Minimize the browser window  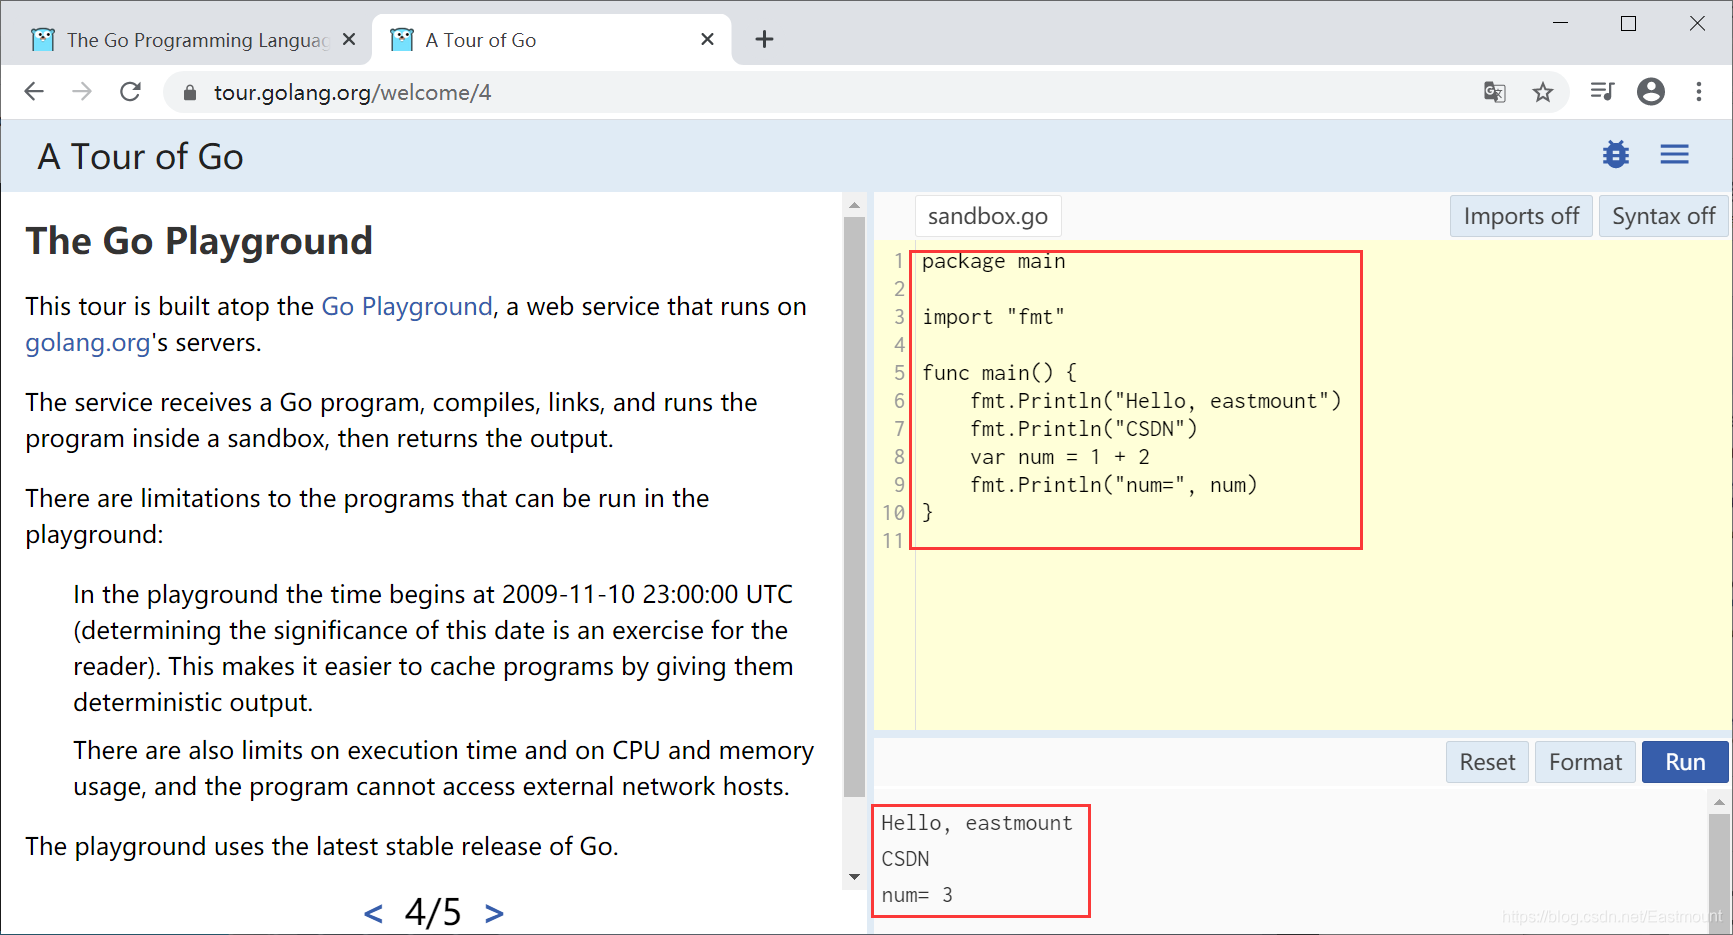click(1560, 23)
